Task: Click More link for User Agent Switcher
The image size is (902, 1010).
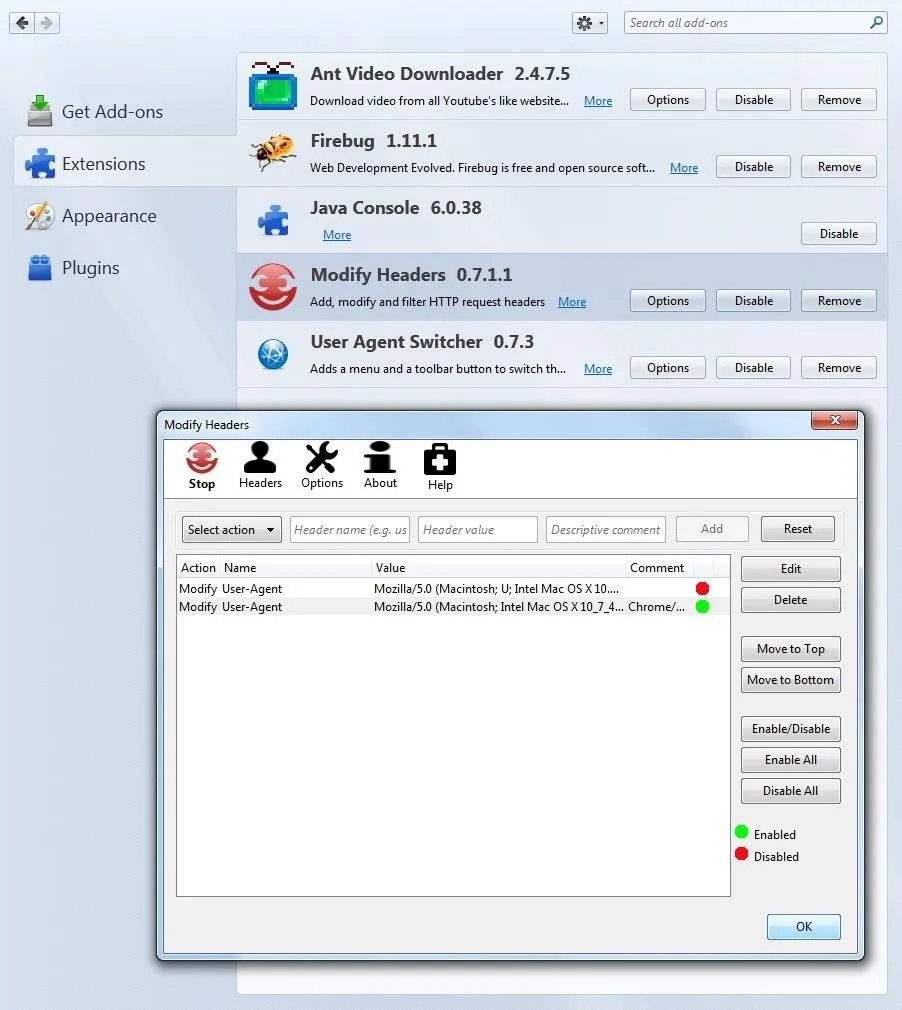Action: tap(598, 369)
